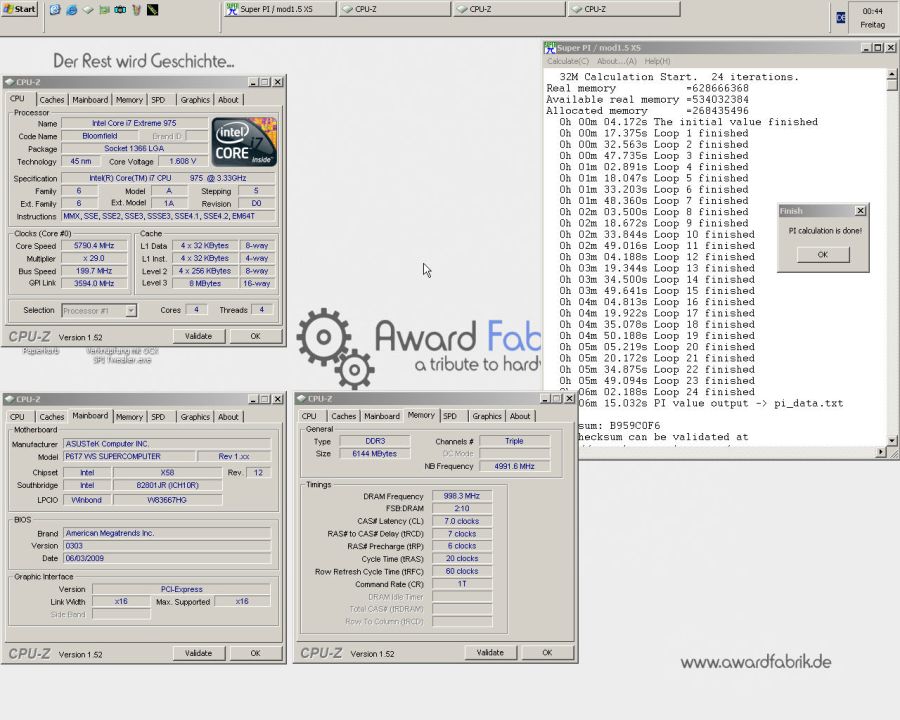The width and height of the screenshot is (900, 720).
Task: Click OK in Mainboard CPU-Z window
Action: point(255,653)
